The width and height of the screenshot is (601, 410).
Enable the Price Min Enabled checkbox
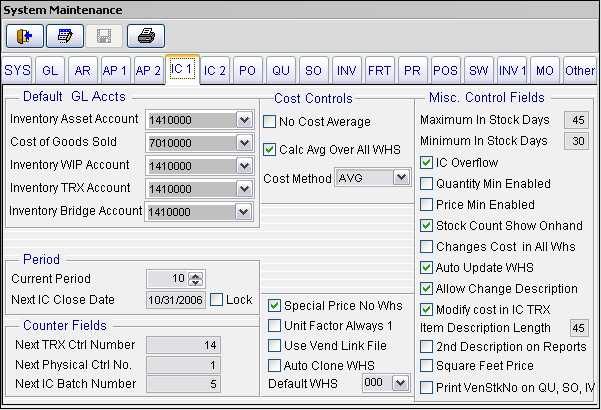(x=426, y=205)
